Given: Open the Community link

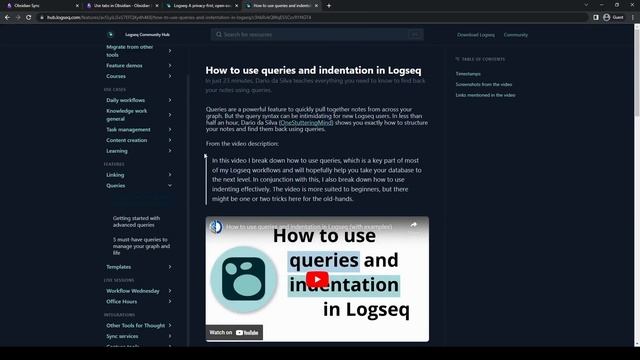Looking at the screenshot, I should (516, 35).
